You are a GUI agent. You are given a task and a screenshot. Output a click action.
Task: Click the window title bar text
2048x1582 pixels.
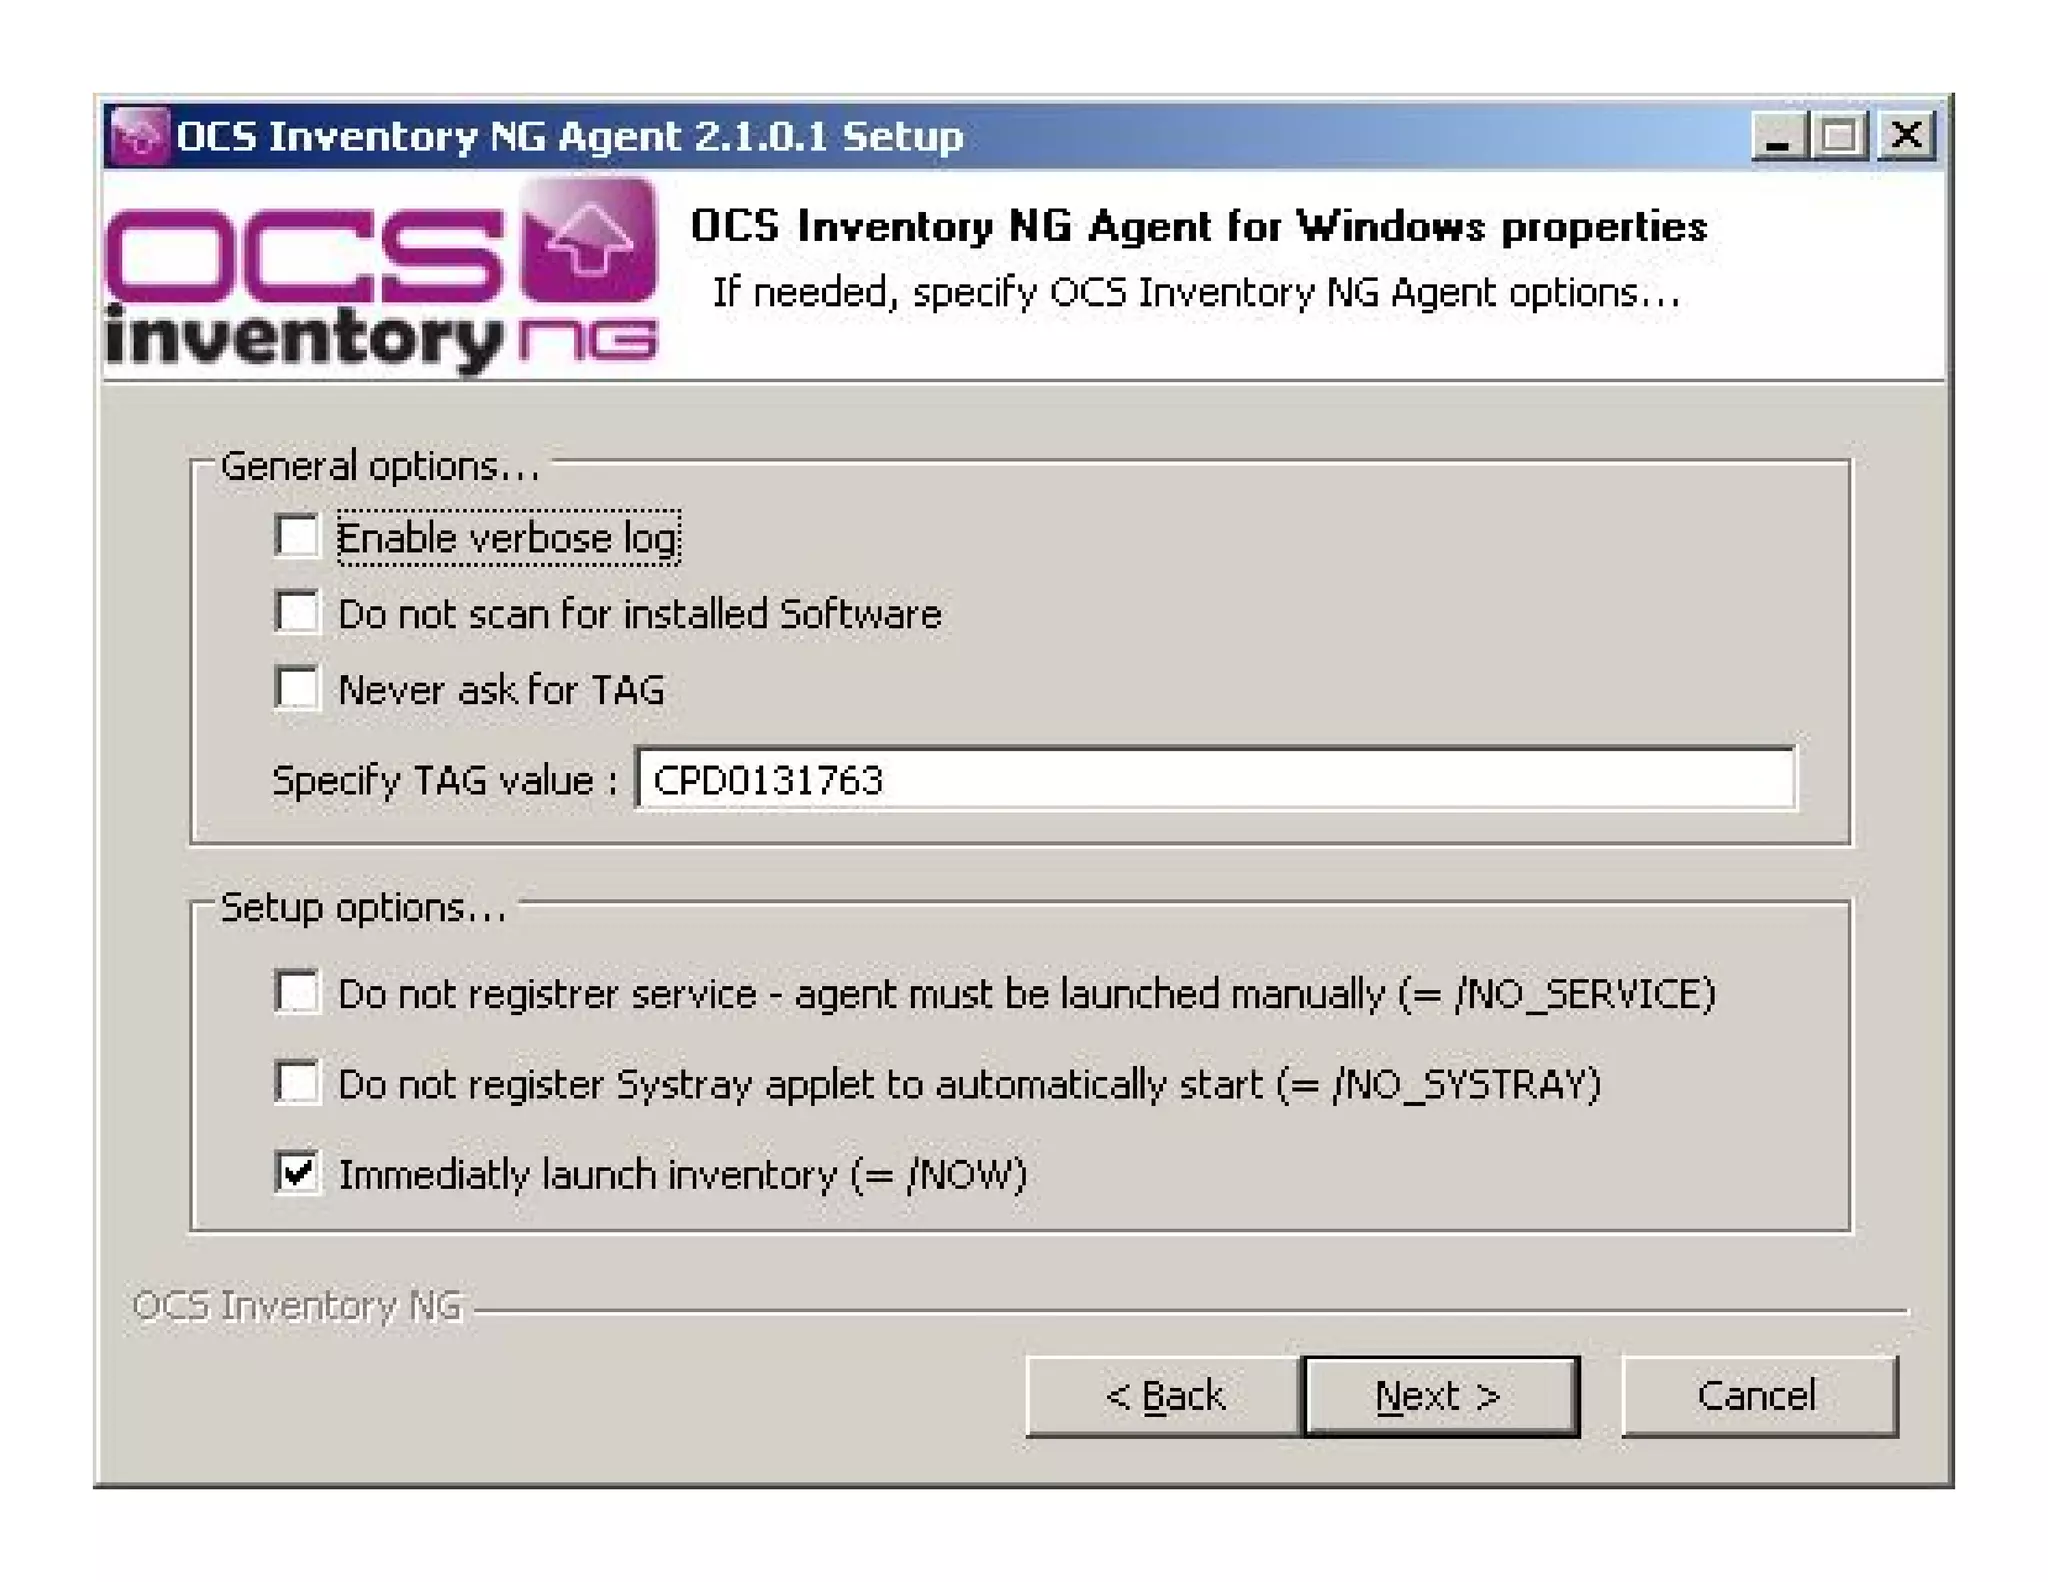coord(570,136)
